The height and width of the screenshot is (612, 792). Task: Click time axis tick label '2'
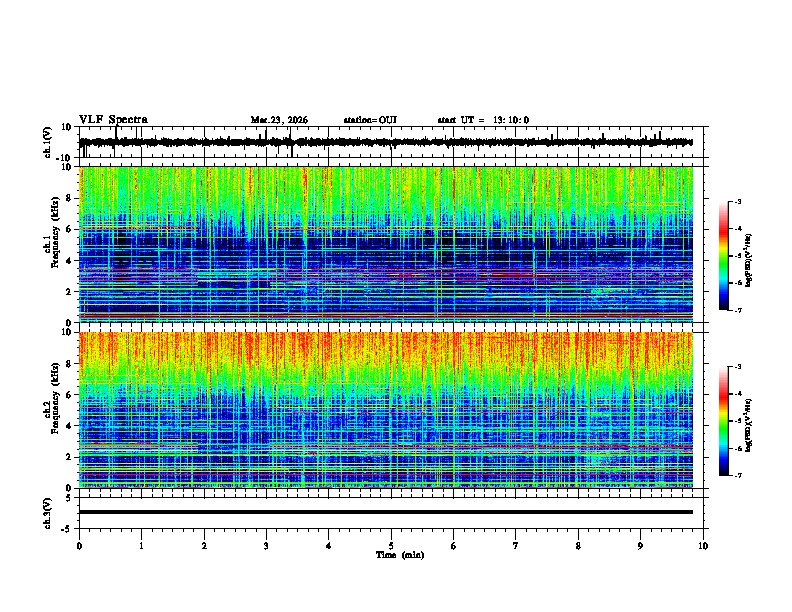204,546
